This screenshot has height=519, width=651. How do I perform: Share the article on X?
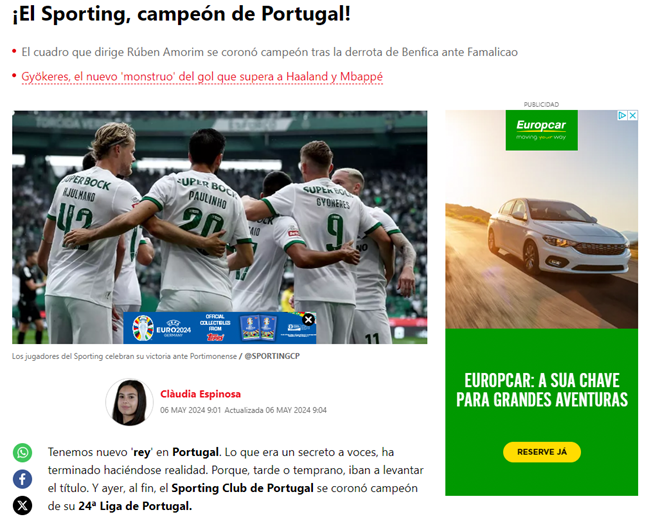point(22,505)
